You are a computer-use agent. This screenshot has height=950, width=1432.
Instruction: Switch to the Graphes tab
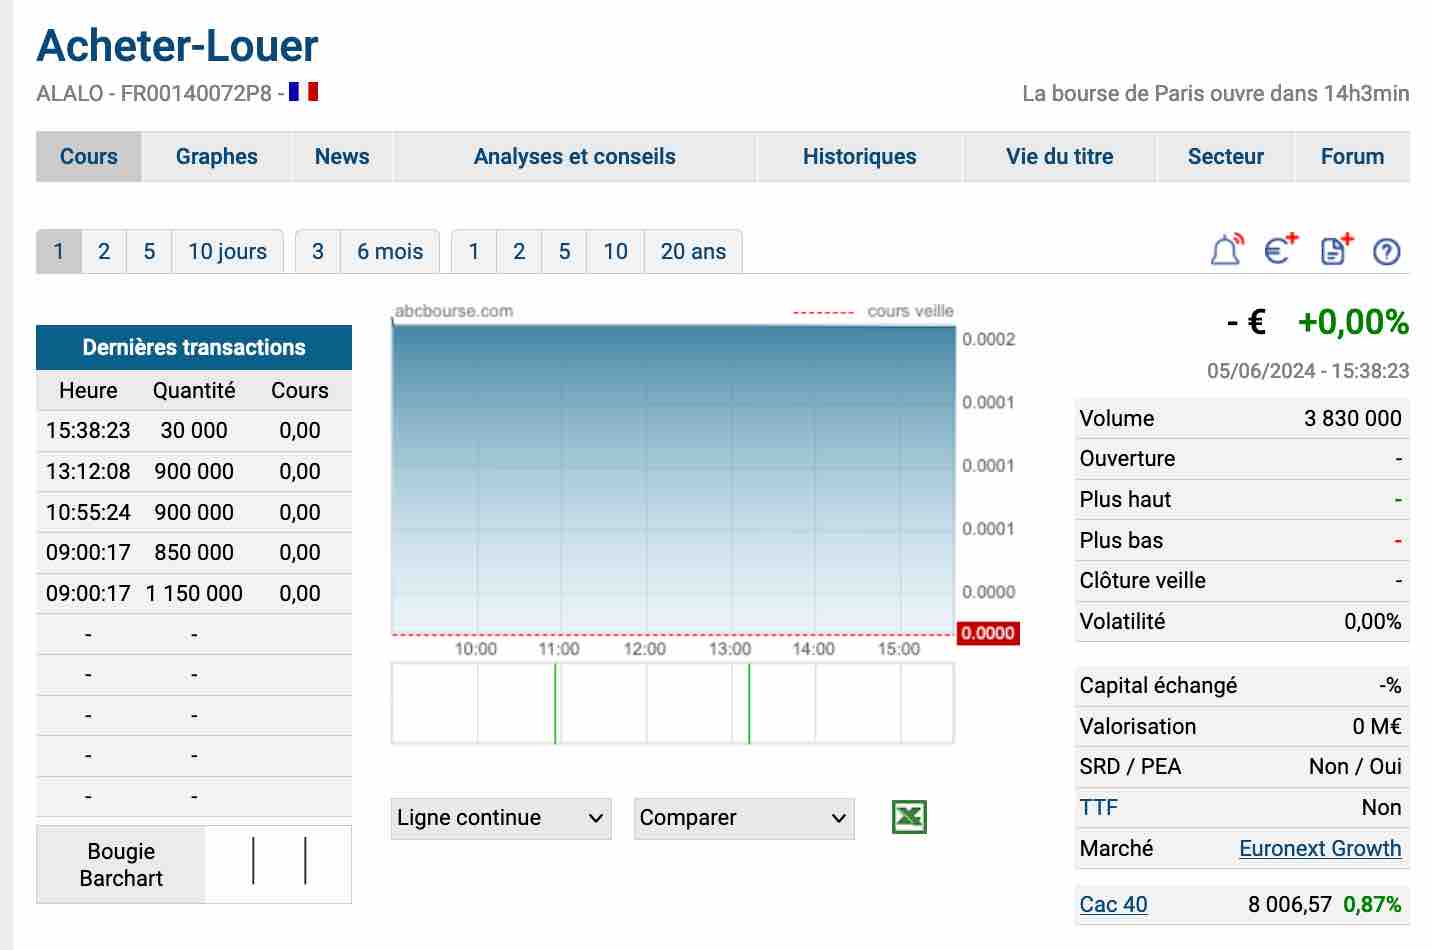[x=217, y=156]
